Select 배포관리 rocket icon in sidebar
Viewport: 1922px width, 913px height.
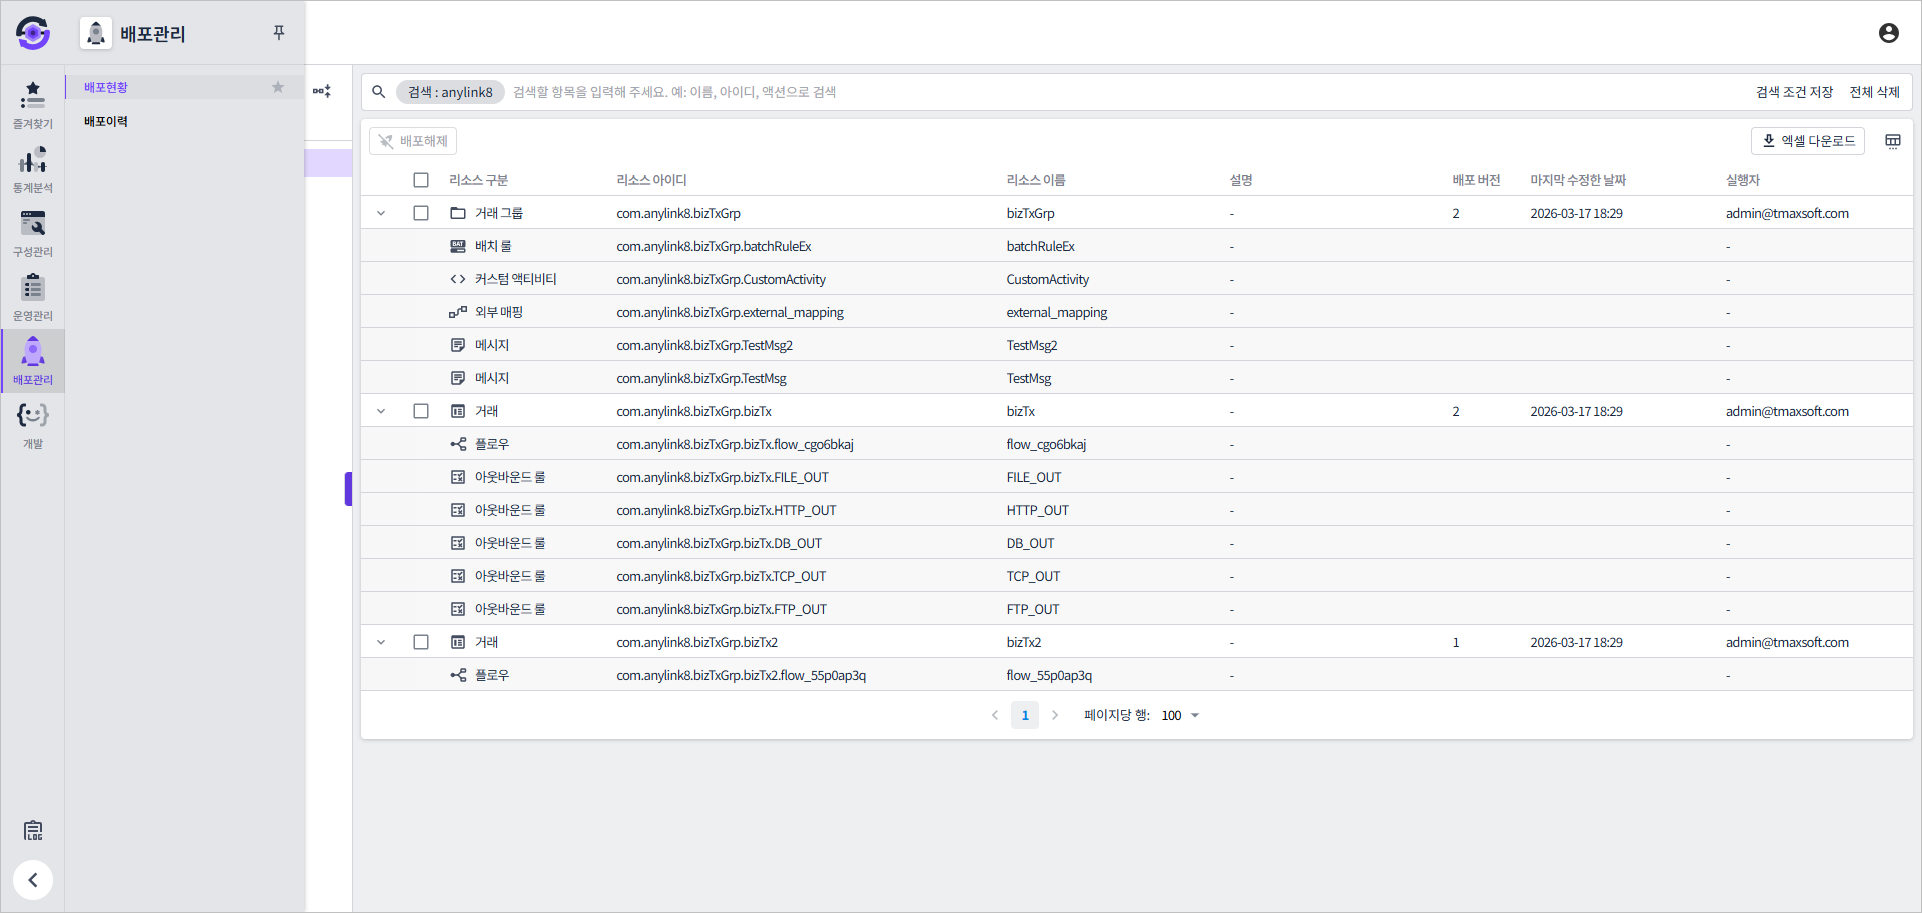click(x=33, y=360)
